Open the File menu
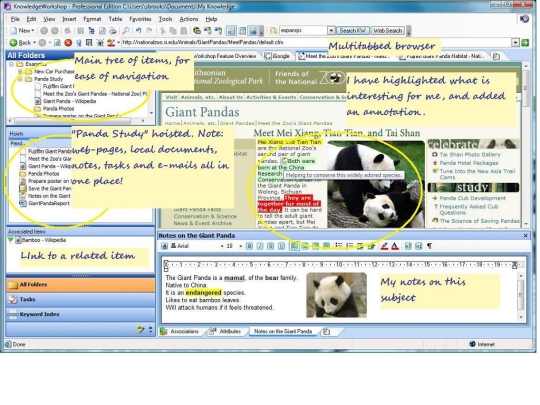This screenshot has height=405, width=540. (x=15, y=19)
